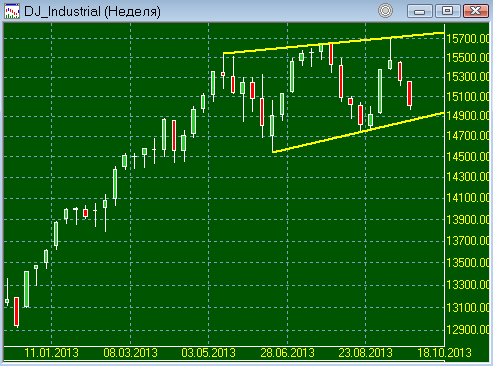The height and width of the screenshot is (366, 493).
Task: Click price label 15500.00
Action: coord(468,58)
